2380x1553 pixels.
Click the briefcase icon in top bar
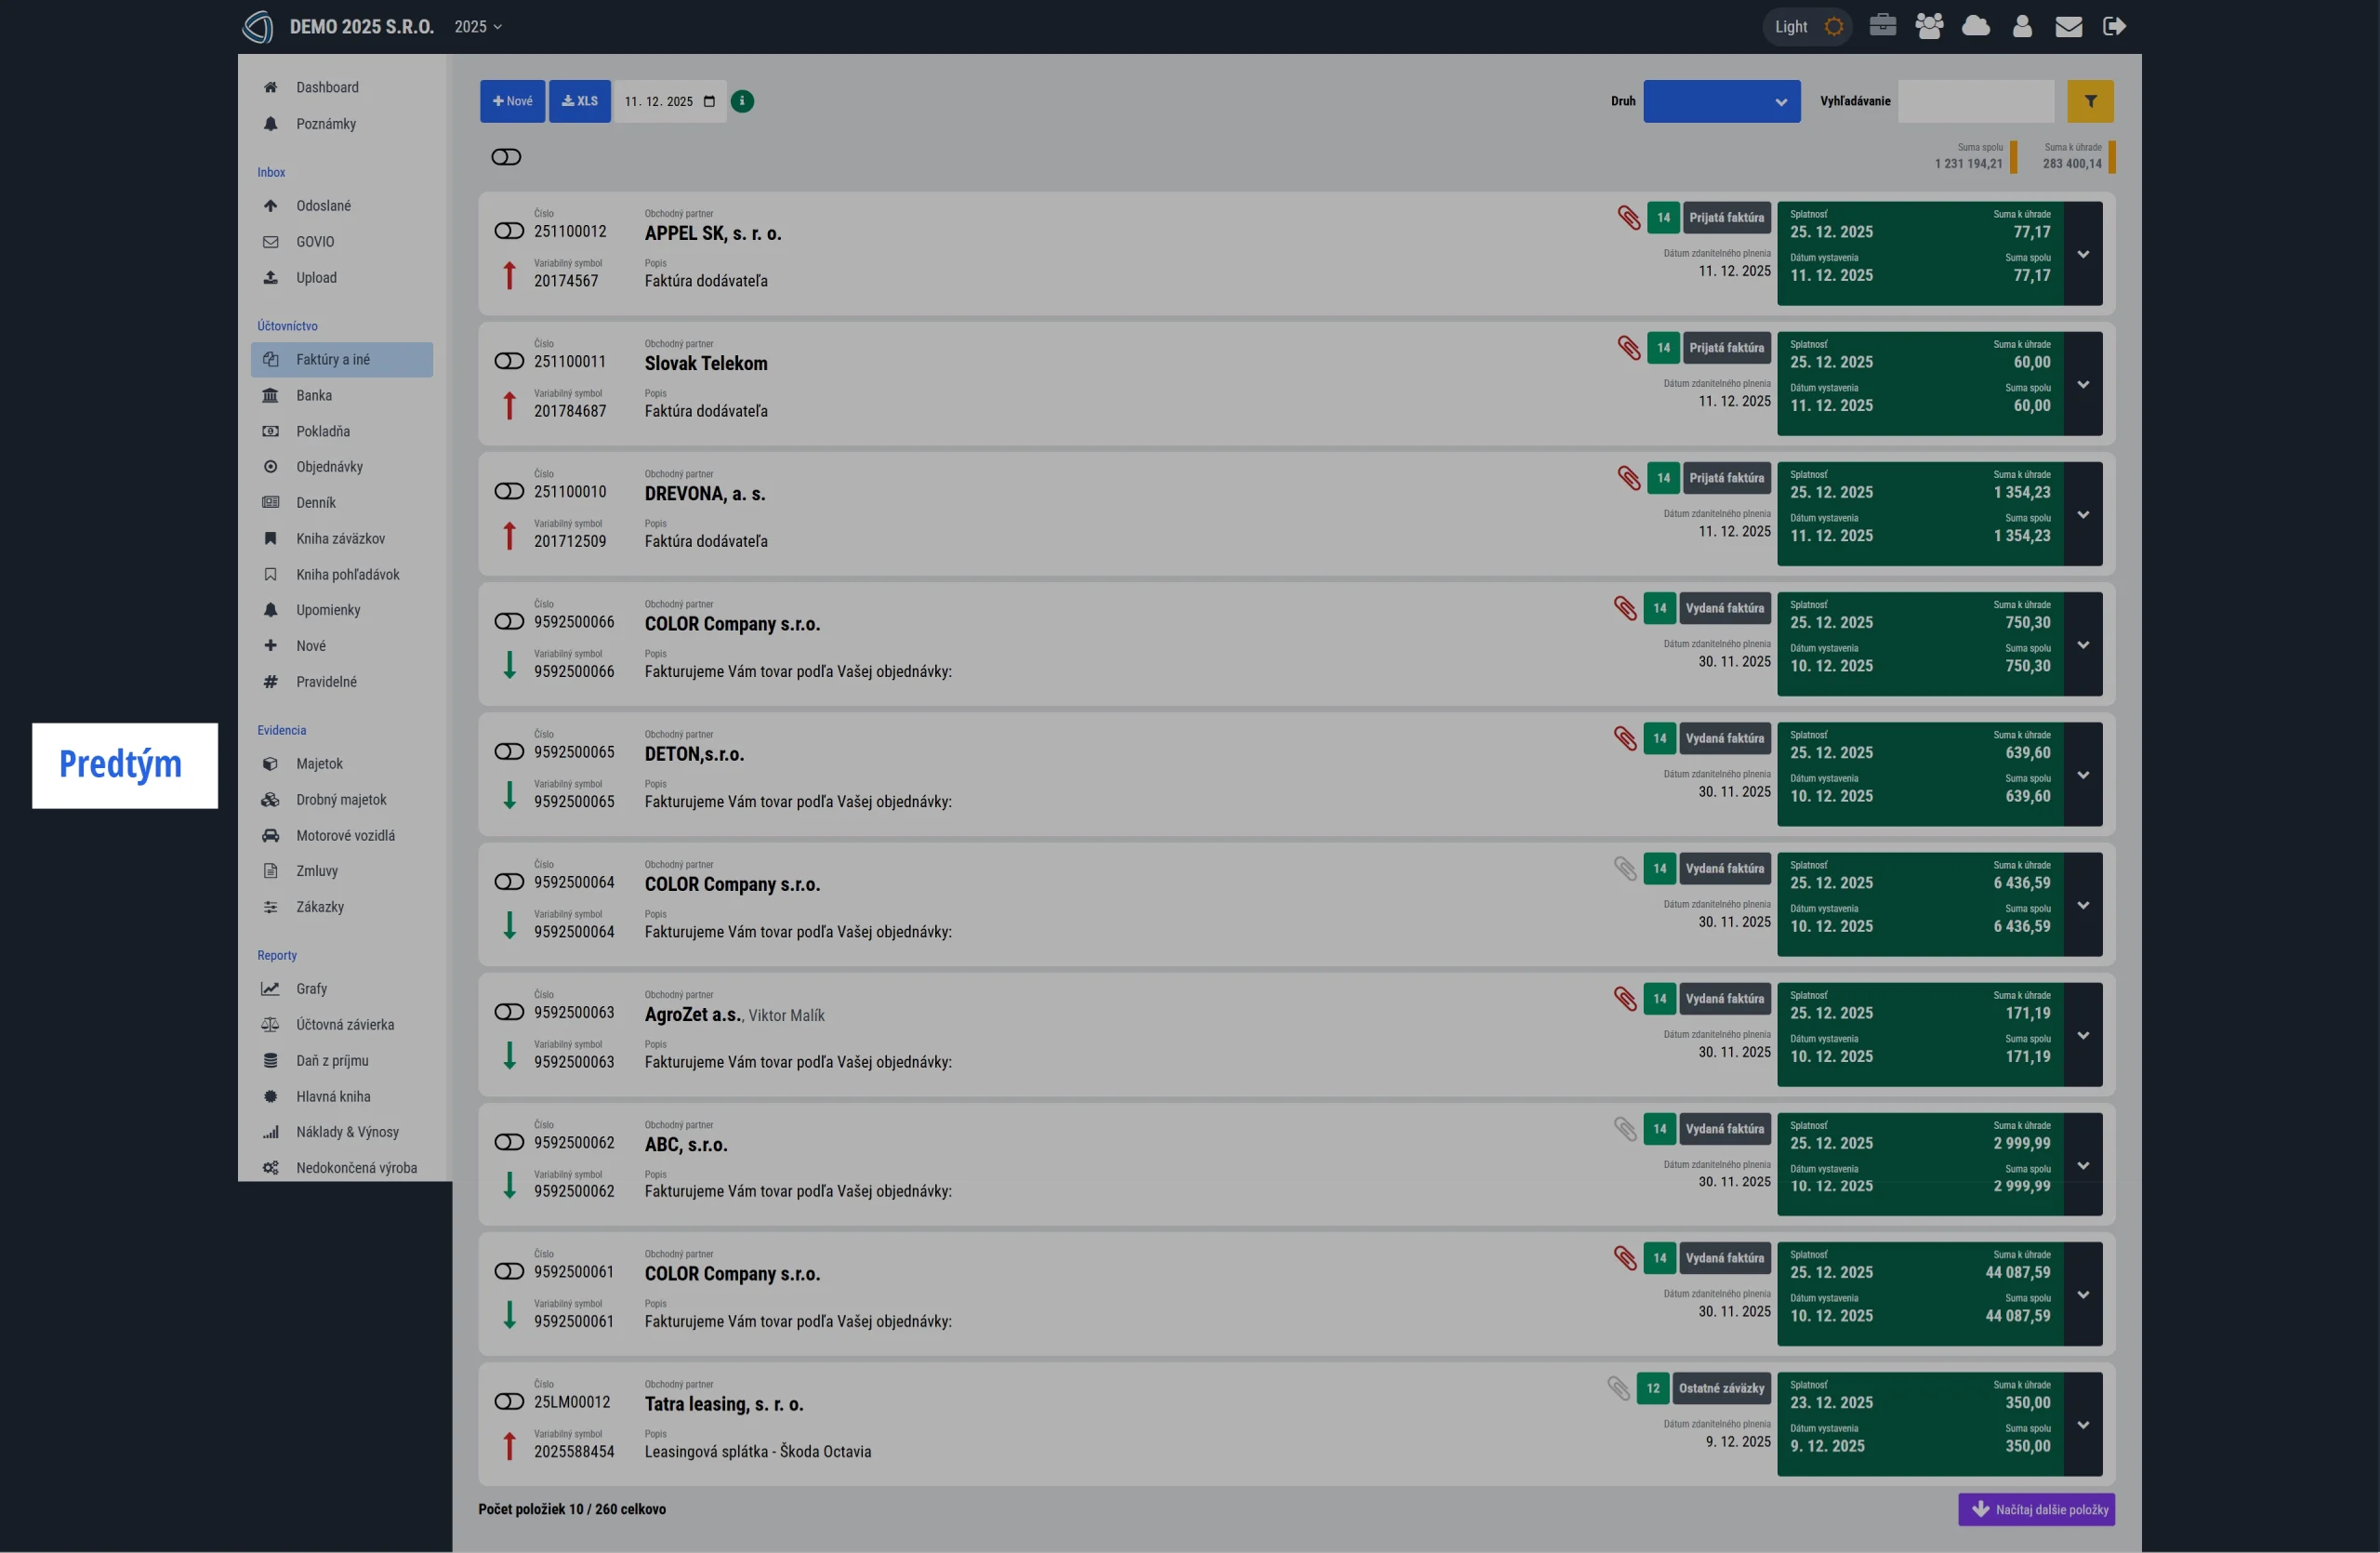(x=1882, y=26)
